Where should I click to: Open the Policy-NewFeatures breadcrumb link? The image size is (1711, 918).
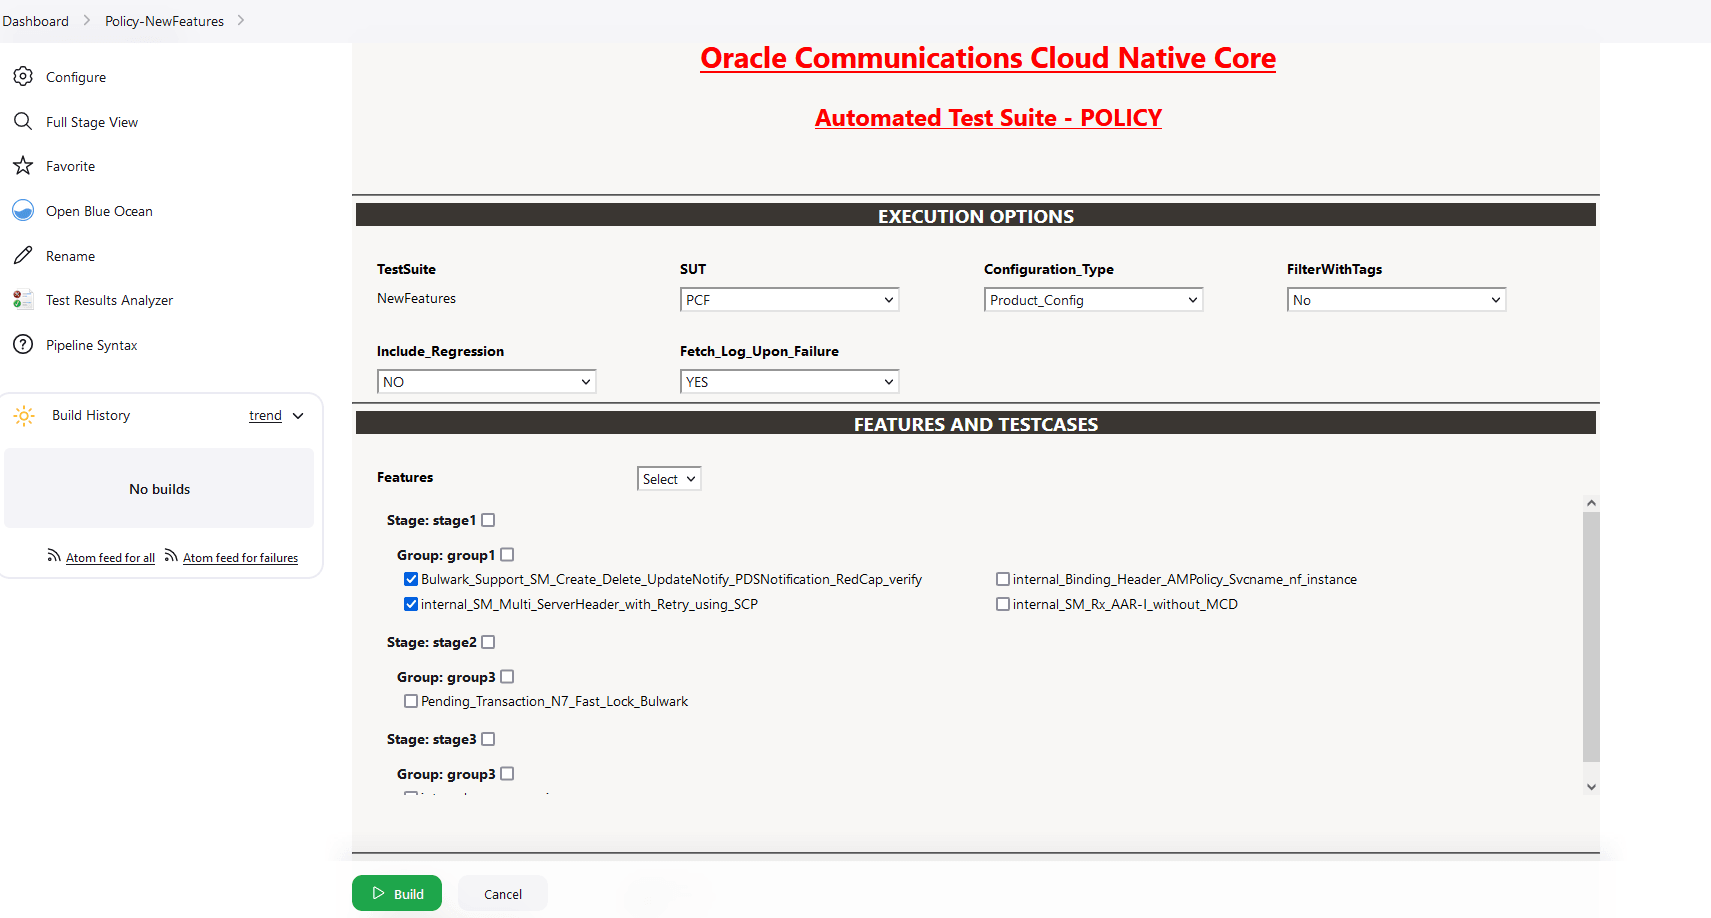(x=165, y=21)
